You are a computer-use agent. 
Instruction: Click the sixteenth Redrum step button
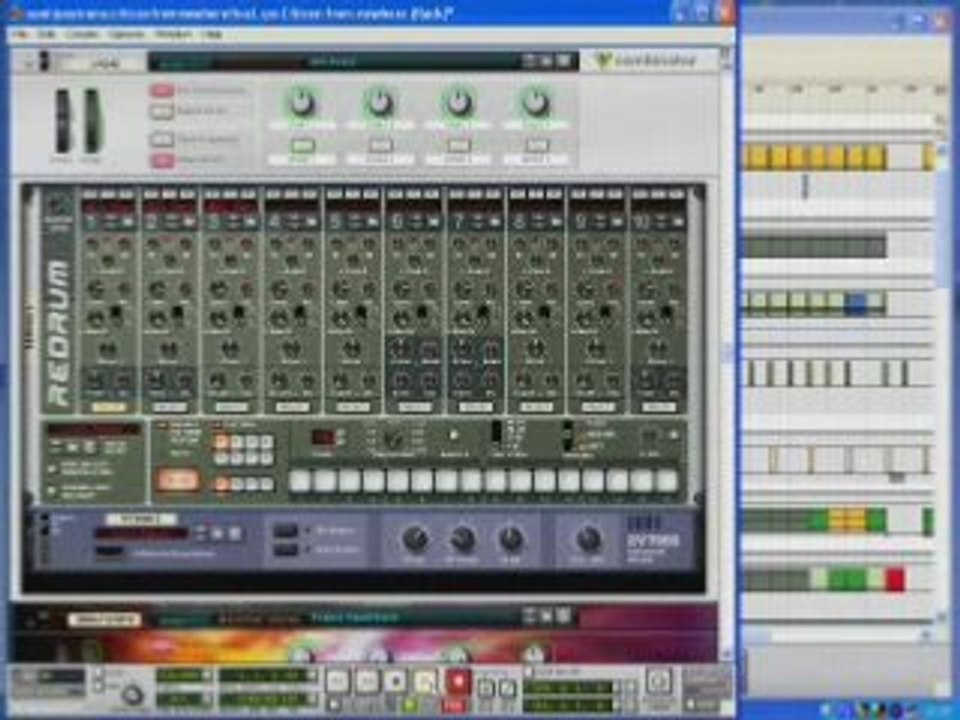tap(666, 481)
